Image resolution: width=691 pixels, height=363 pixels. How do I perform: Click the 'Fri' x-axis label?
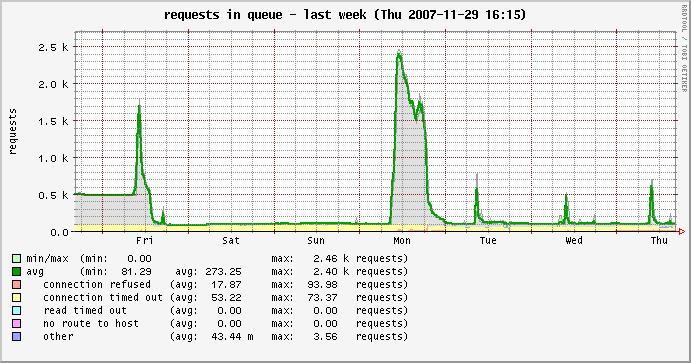(x=145, y=241)
